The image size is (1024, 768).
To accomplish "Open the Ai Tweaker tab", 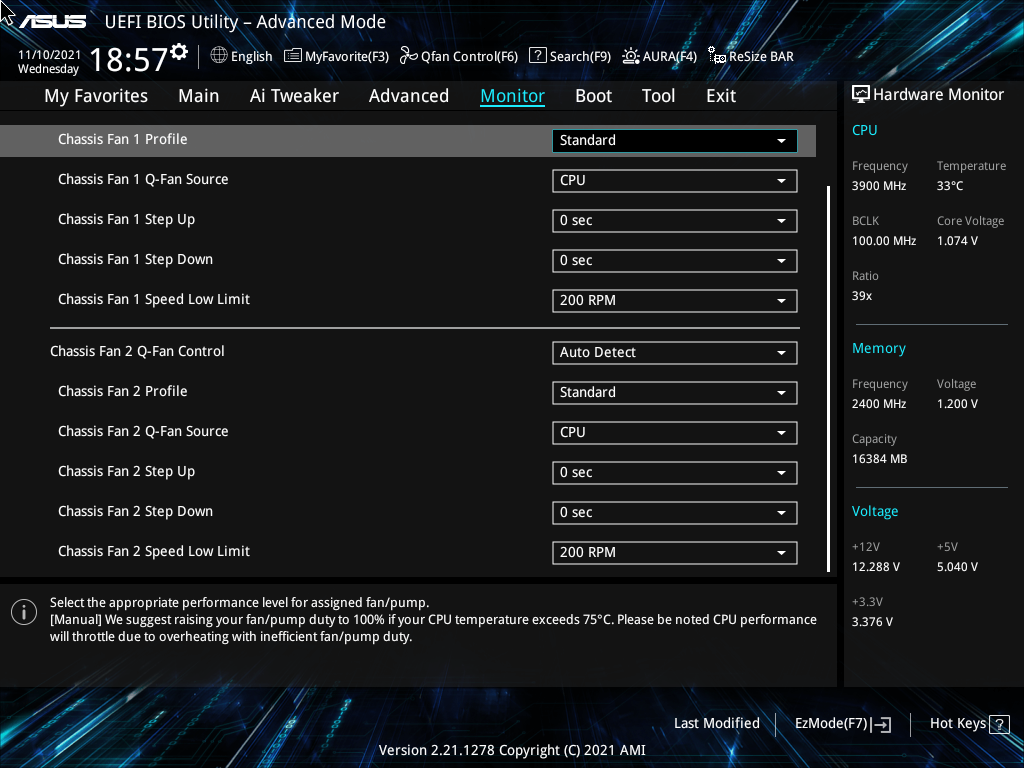I will pos(294,96).
